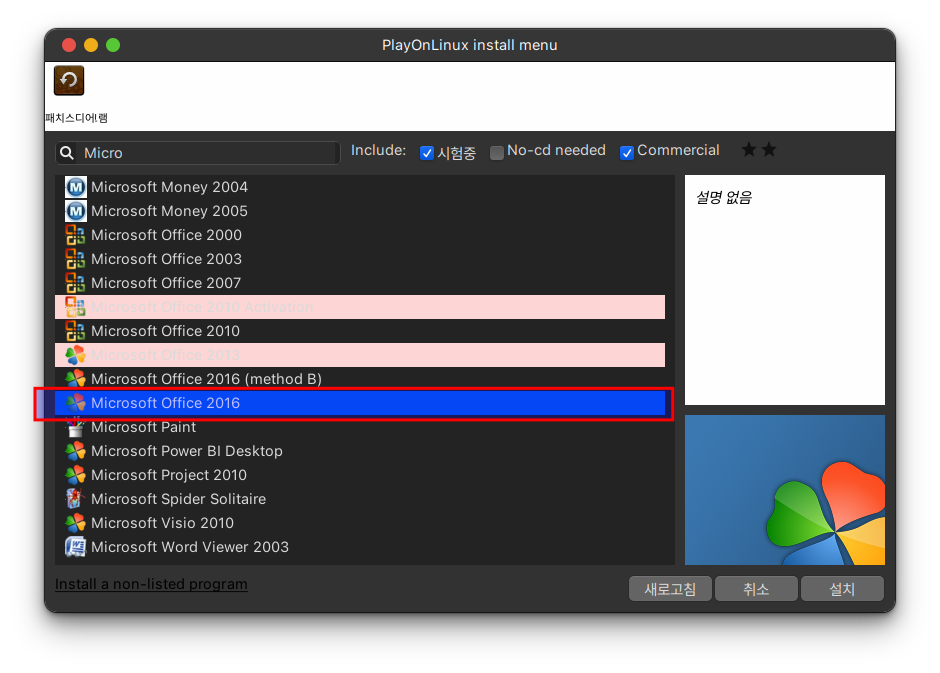Click the Microsoft Spider Solitaire icon
Image resolution: width=940 pixels, height=673 pixels.
point(76,499)
